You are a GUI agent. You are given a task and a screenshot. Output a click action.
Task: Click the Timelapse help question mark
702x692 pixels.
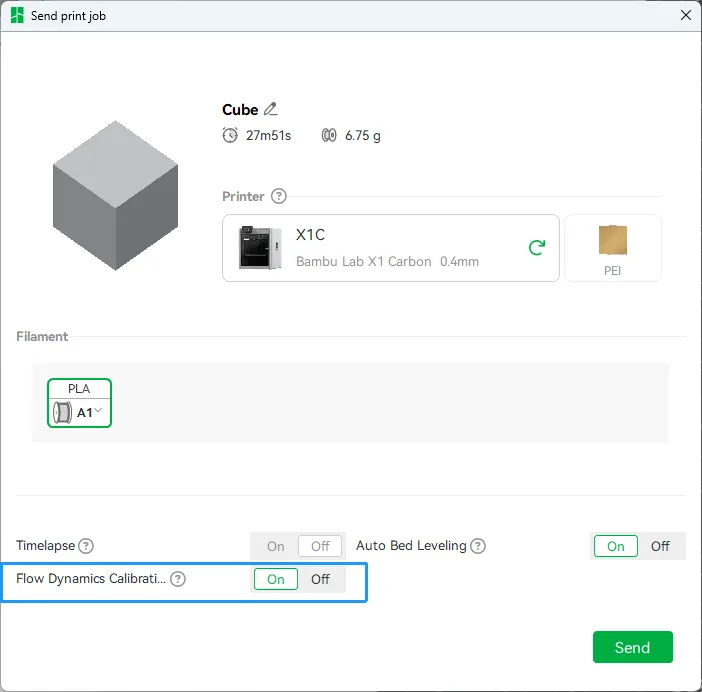86,546
